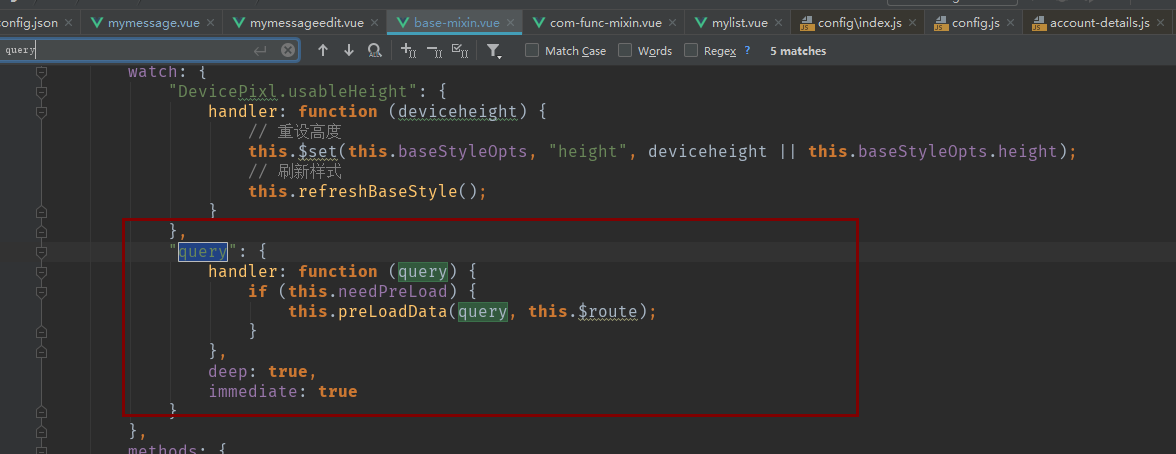This screenshot has height=454, width=1176.
Task: Click the "watch" keyword
Action: click(x=152, y=72)
